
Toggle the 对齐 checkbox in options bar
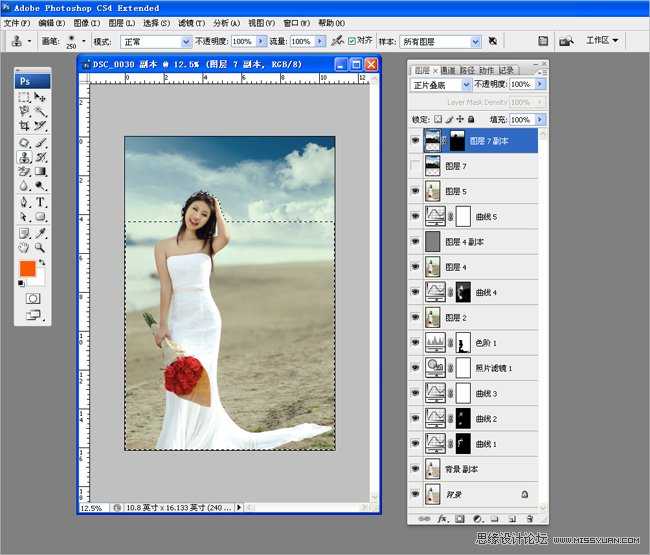pyautogui.click(x=351, y=41)
